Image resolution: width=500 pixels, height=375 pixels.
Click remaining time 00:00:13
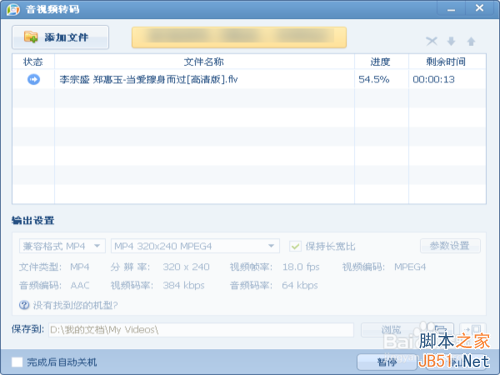pos(433,79)
